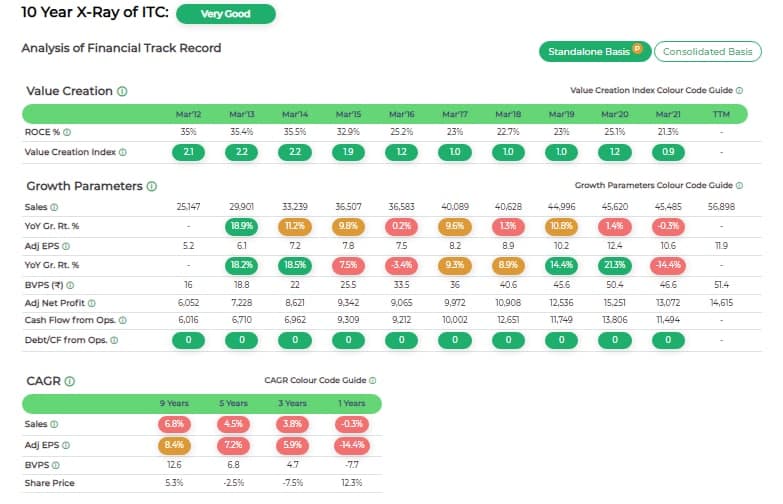Switch to Standalone Basis view

click(595, 52)
